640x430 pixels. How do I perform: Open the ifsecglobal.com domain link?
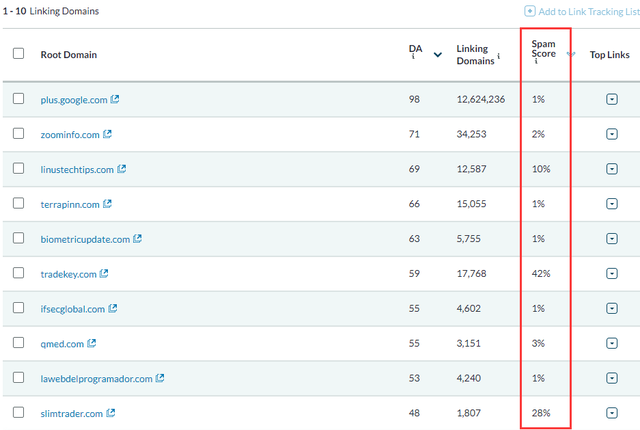[73, 309]
